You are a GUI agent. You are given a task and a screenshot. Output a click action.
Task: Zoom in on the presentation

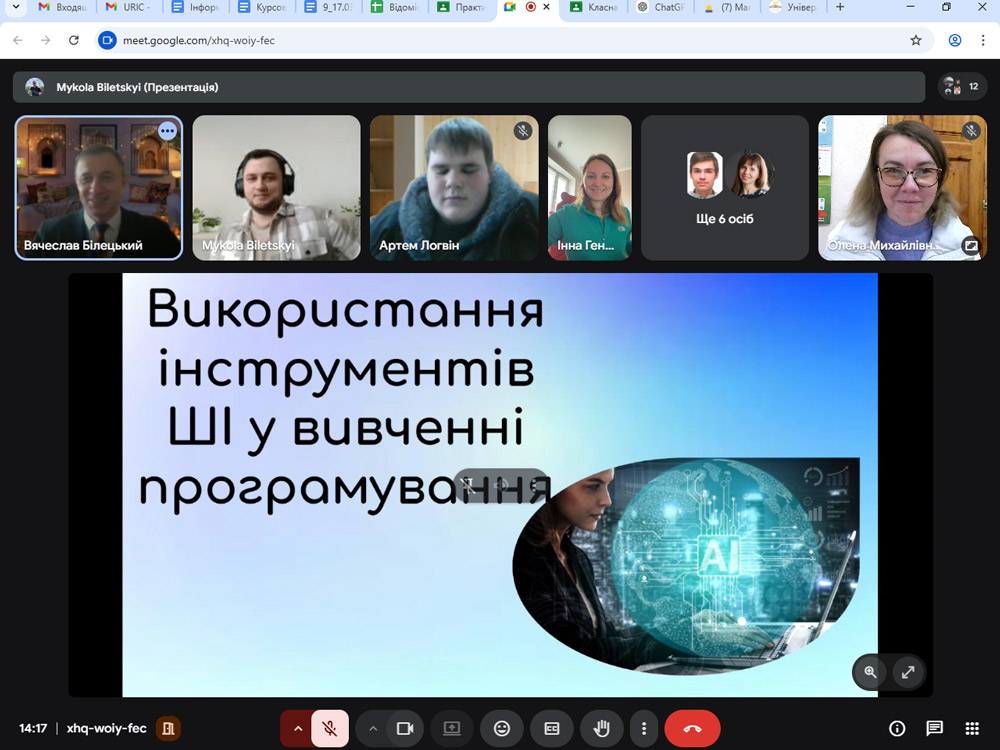(x=871, y=673)
